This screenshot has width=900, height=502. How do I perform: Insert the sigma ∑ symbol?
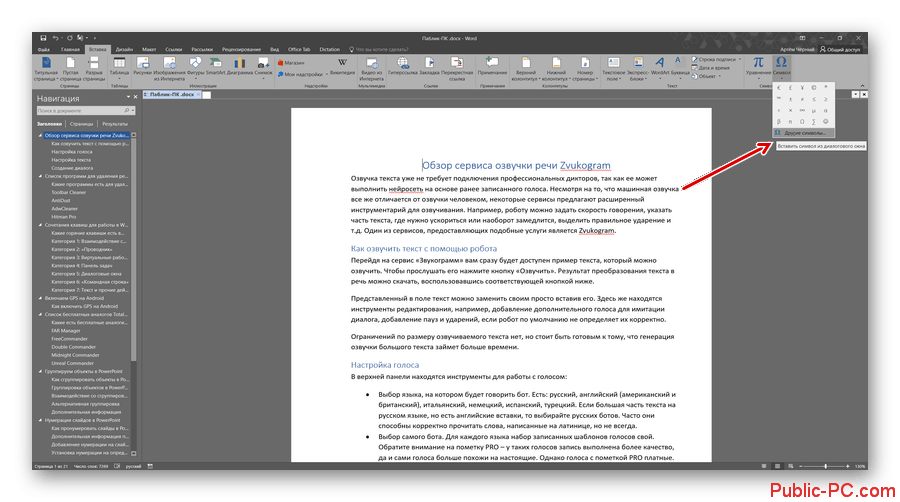point(813,122)
